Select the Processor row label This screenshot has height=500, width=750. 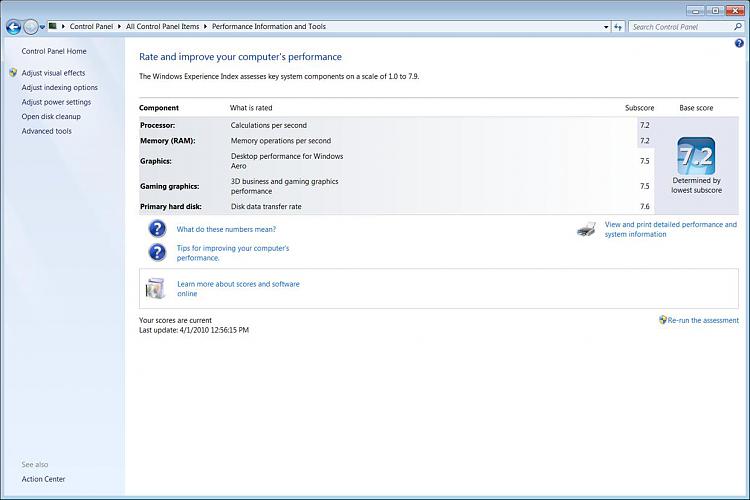pos(157,125)
